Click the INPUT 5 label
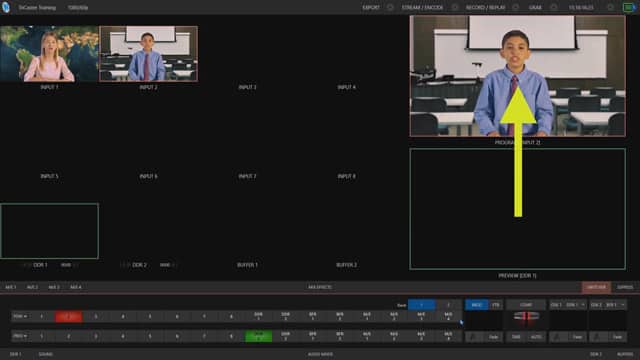The height and width of the screenshot is (360, 640). tap(49, 176)
